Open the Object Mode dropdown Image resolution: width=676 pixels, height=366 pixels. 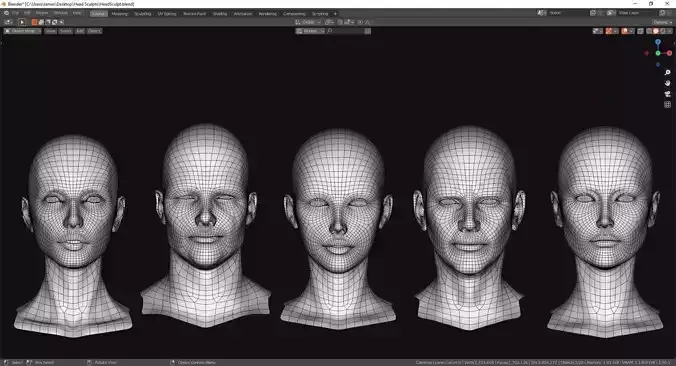[x=22, y=31]
